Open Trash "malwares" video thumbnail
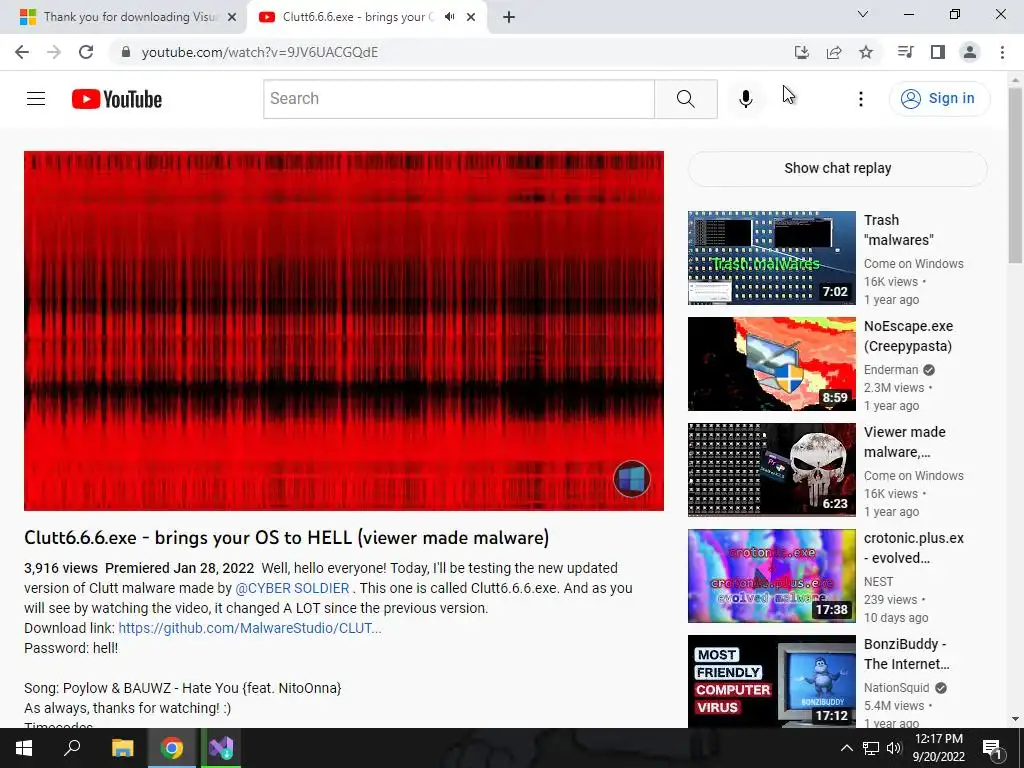 (x=771, y=258)
